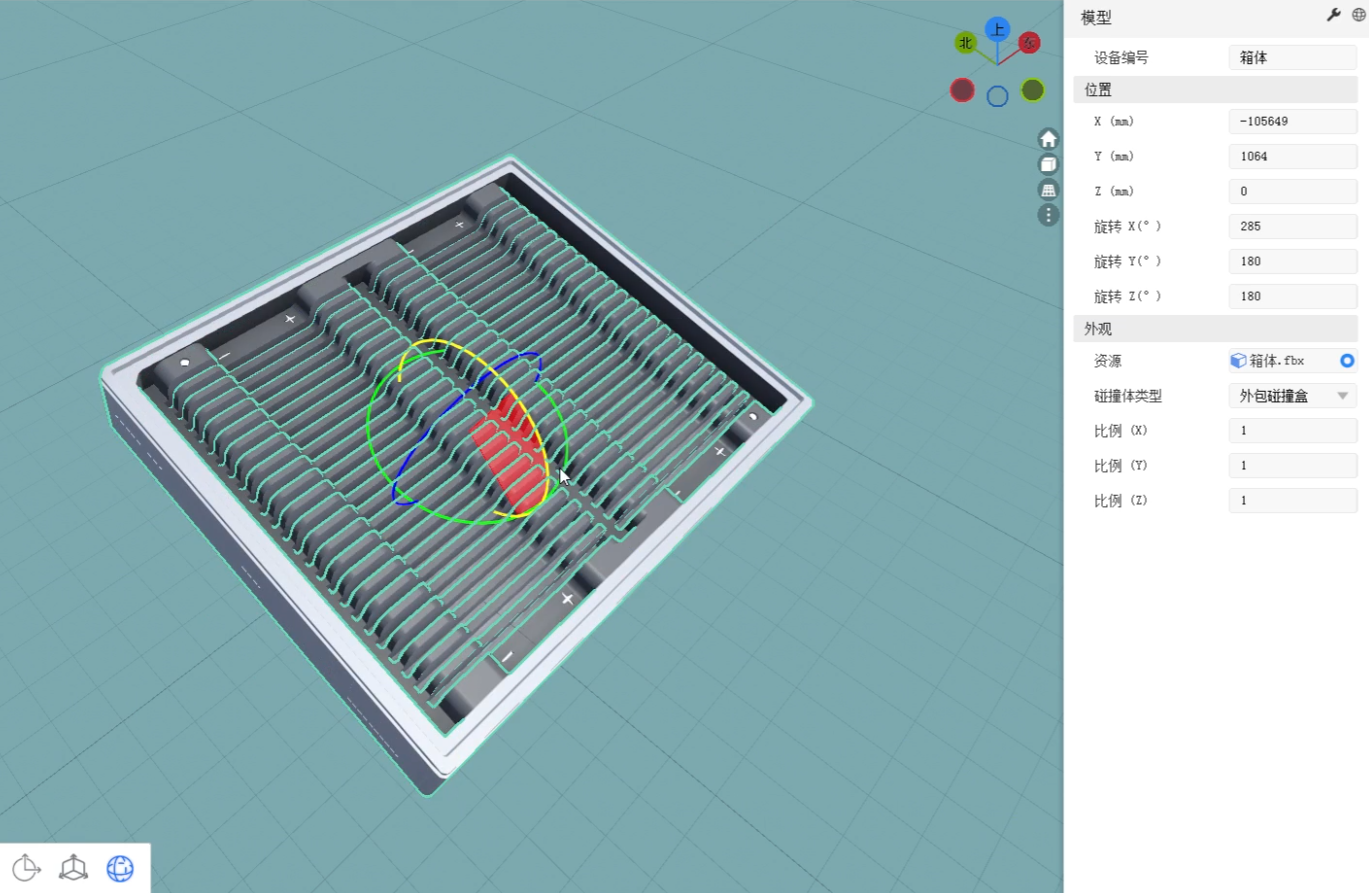Click the 旋转 X(°) label
The width and height of the screenshot is (1369, 893).
[1127, 226]
